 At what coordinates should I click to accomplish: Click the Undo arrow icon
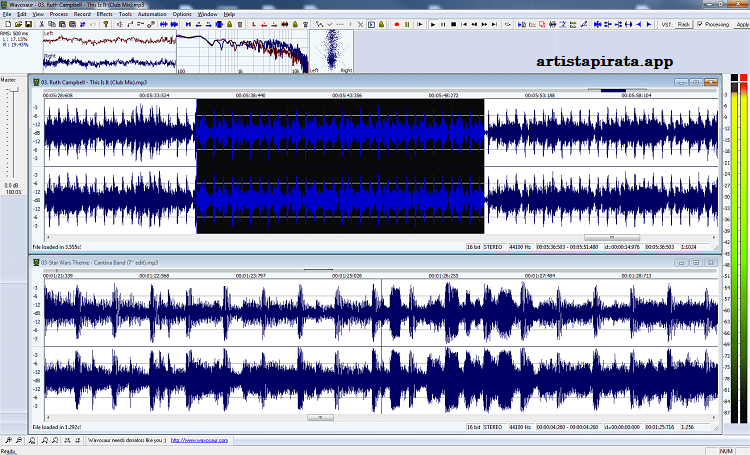click(x=93, y=24)
